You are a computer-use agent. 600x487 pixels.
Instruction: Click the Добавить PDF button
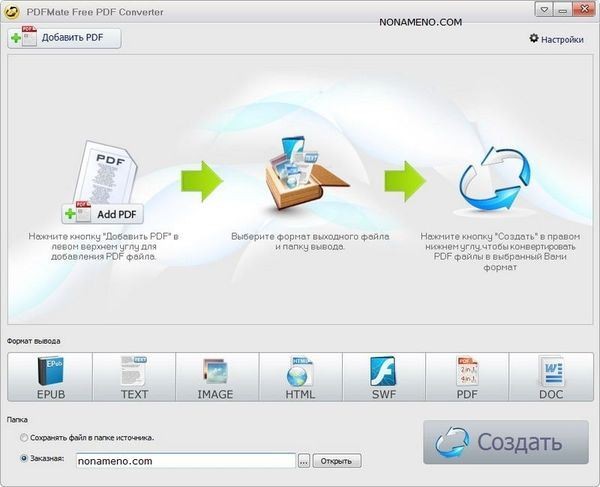point(65,38)
